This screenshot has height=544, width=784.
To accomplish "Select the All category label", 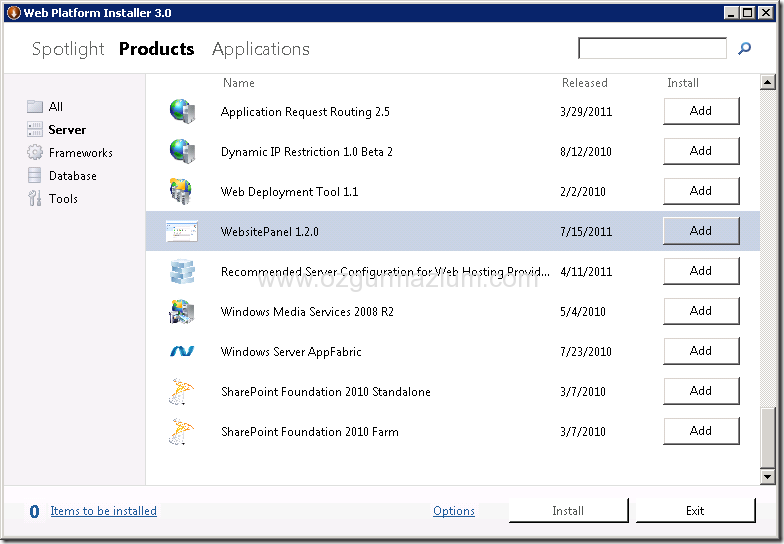I will pyautogui.click(x=56, y=106).
